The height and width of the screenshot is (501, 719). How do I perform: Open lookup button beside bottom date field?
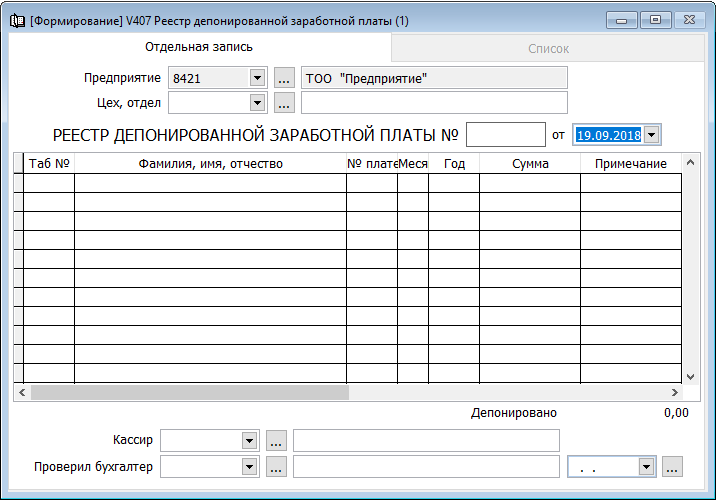(x=673, y=466)
